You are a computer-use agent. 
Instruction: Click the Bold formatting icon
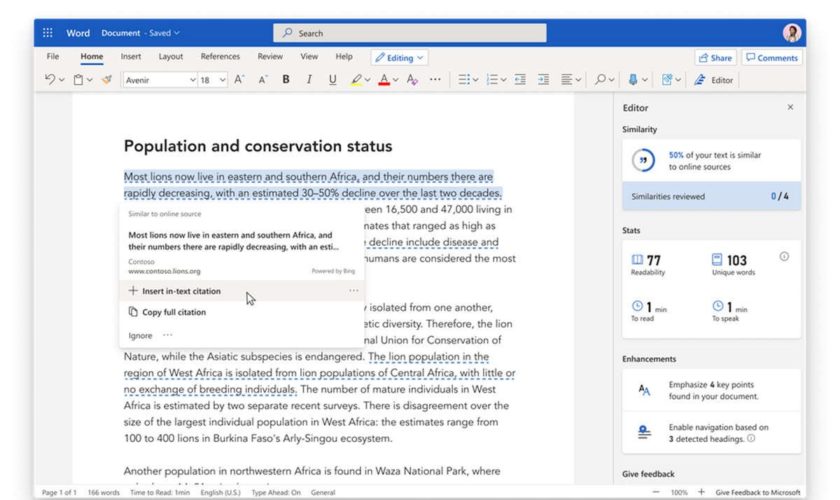[x=285, y=80]
